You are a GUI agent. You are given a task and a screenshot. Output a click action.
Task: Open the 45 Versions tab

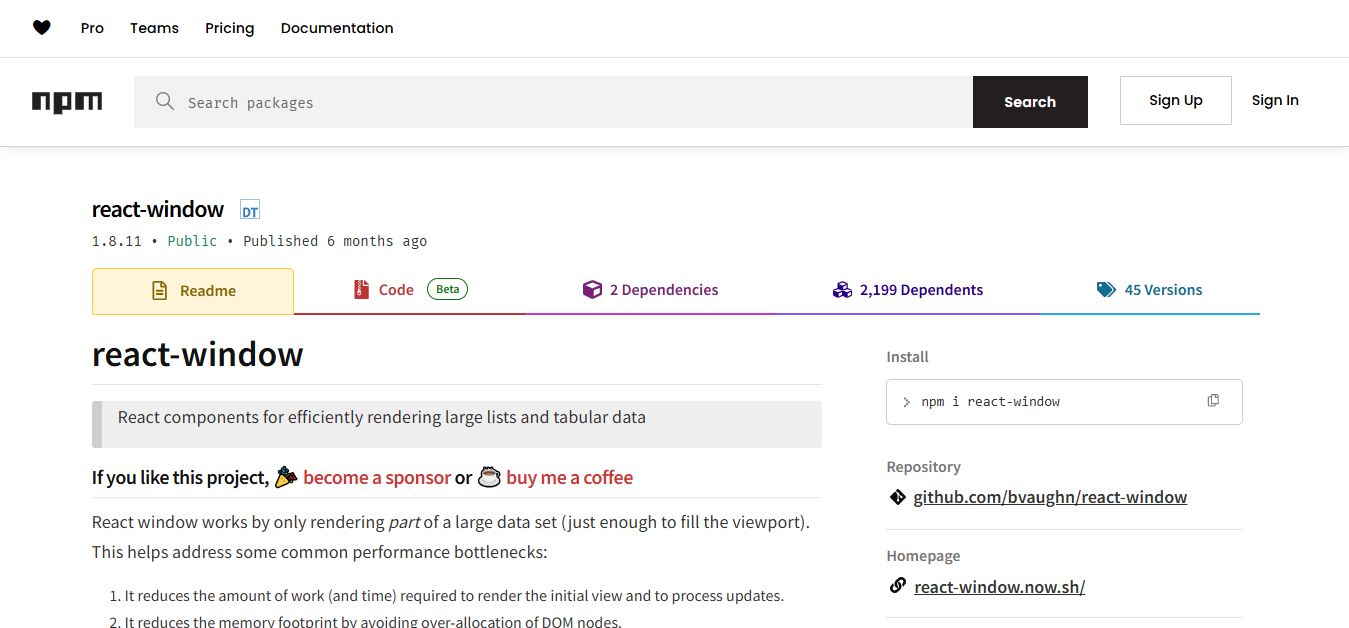pos(1149,290)
